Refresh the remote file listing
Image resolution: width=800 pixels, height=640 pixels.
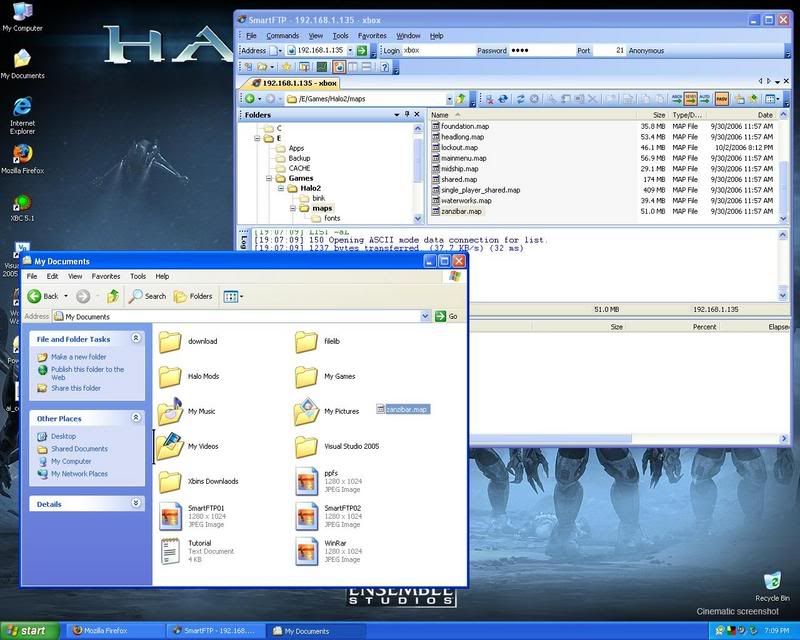click(520, 99)
